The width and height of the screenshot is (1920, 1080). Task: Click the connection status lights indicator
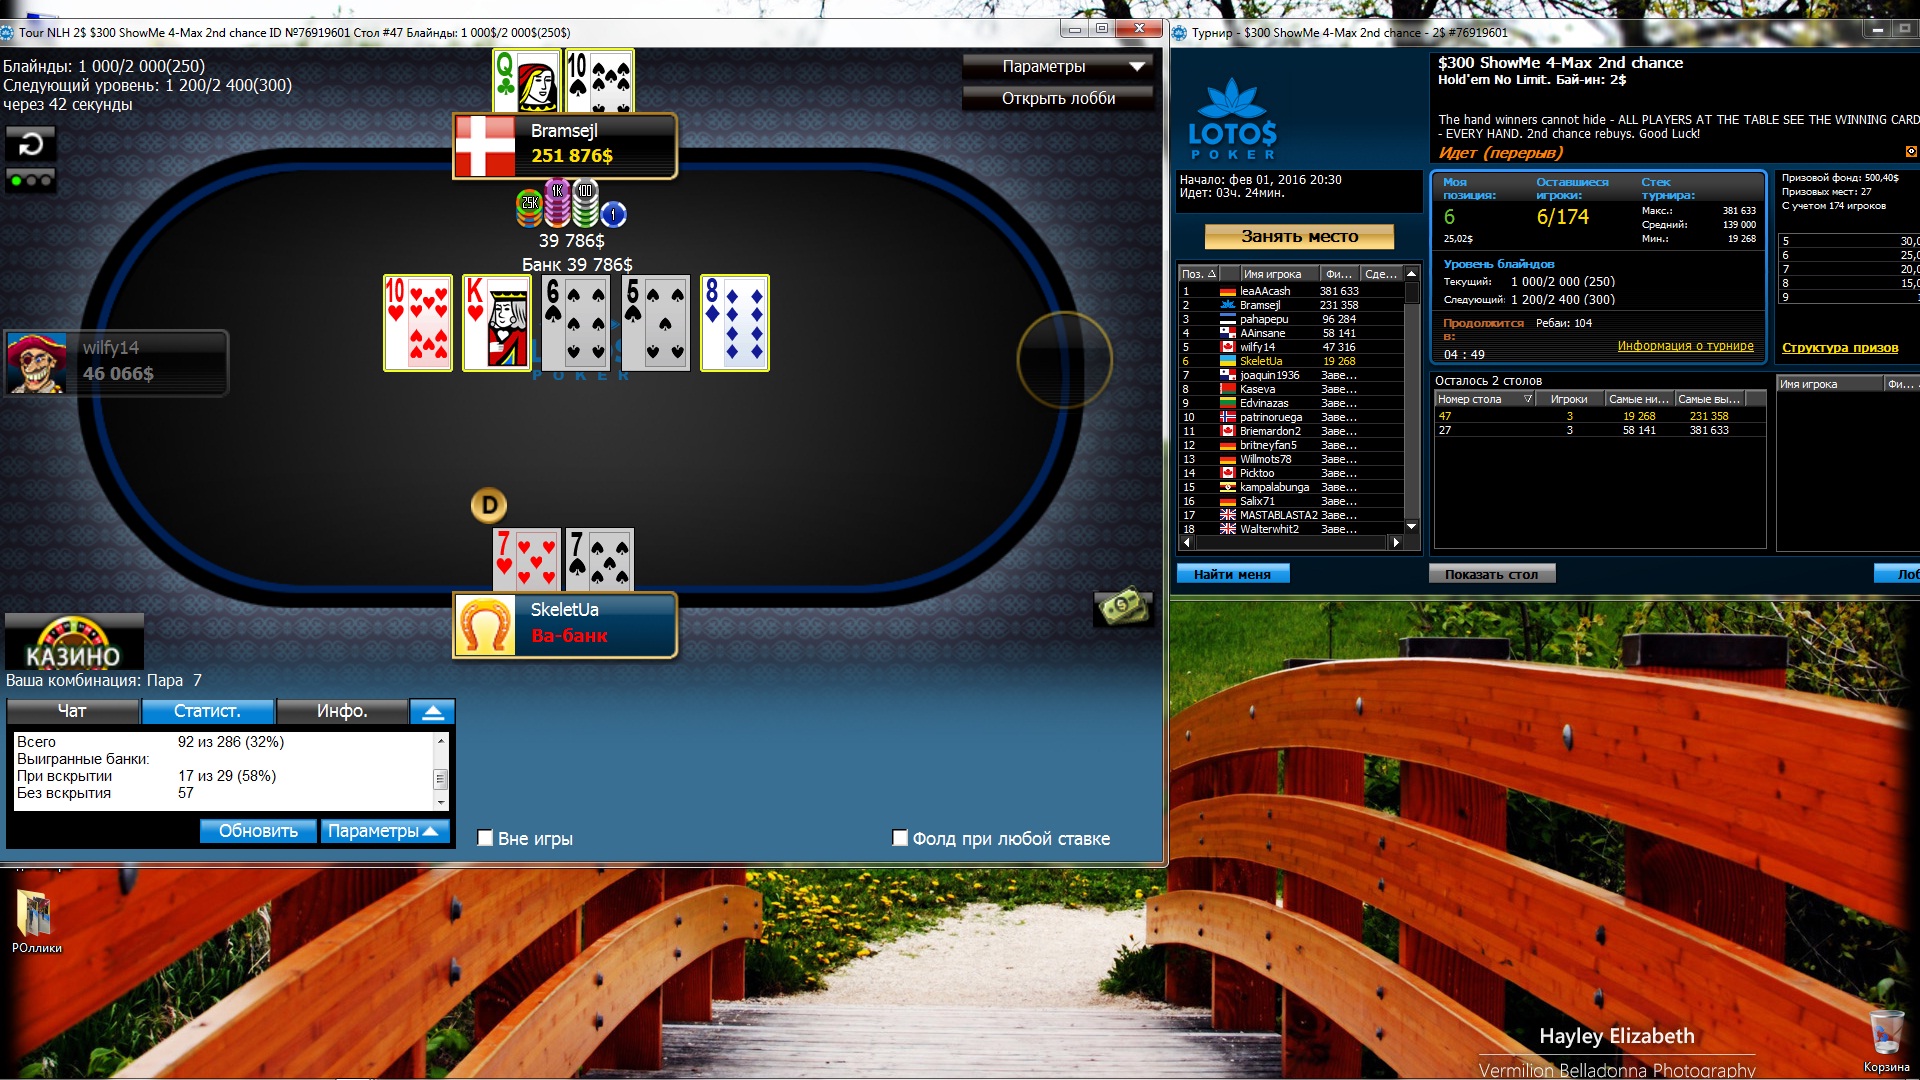(31, 181)
